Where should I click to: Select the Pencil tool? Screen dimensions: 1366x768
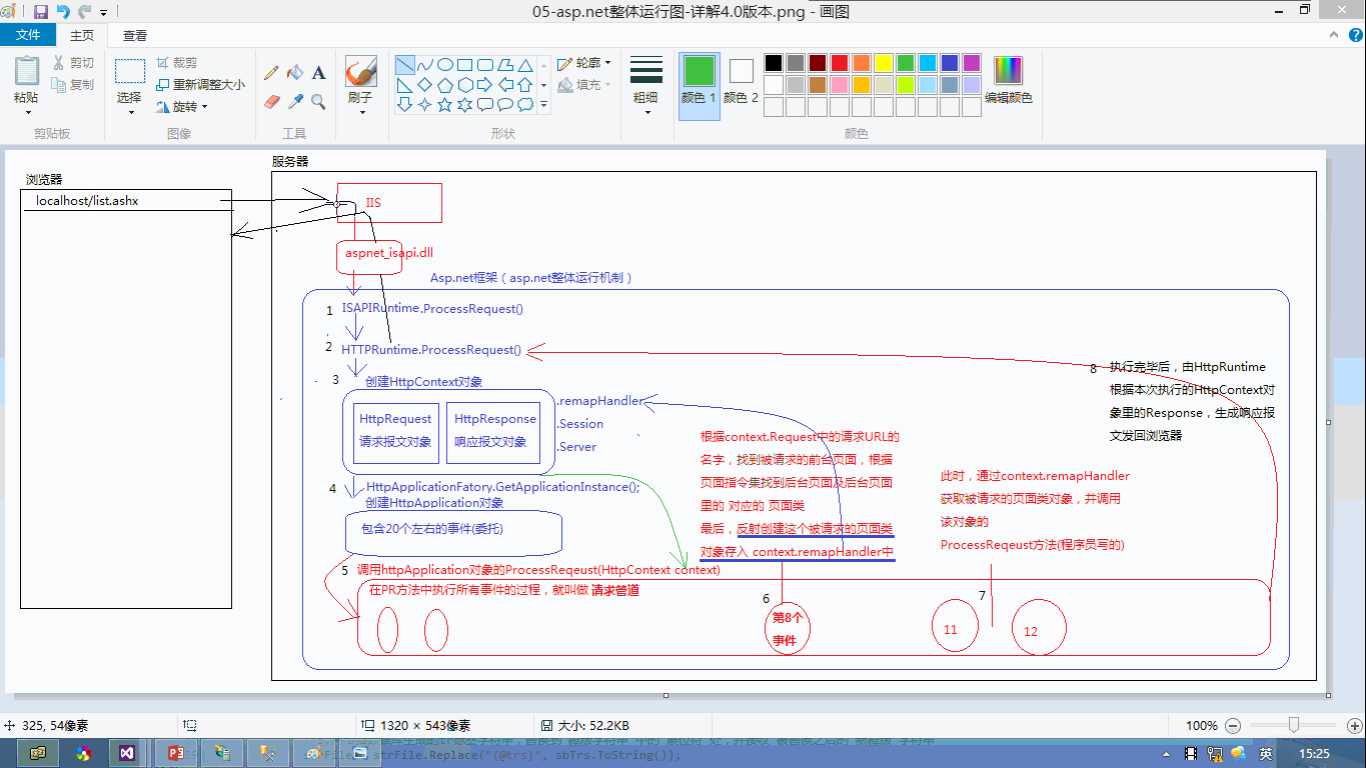point(271,73)
